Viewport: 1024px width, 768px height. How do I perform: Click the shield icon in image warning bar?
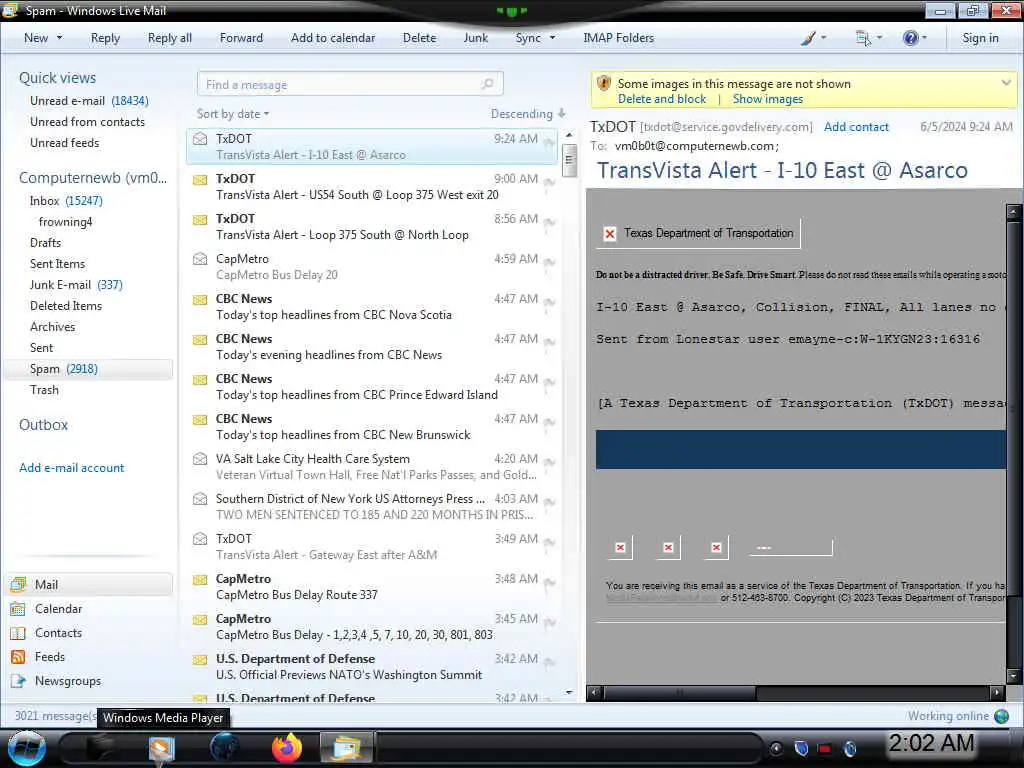[x=604, y=84]
